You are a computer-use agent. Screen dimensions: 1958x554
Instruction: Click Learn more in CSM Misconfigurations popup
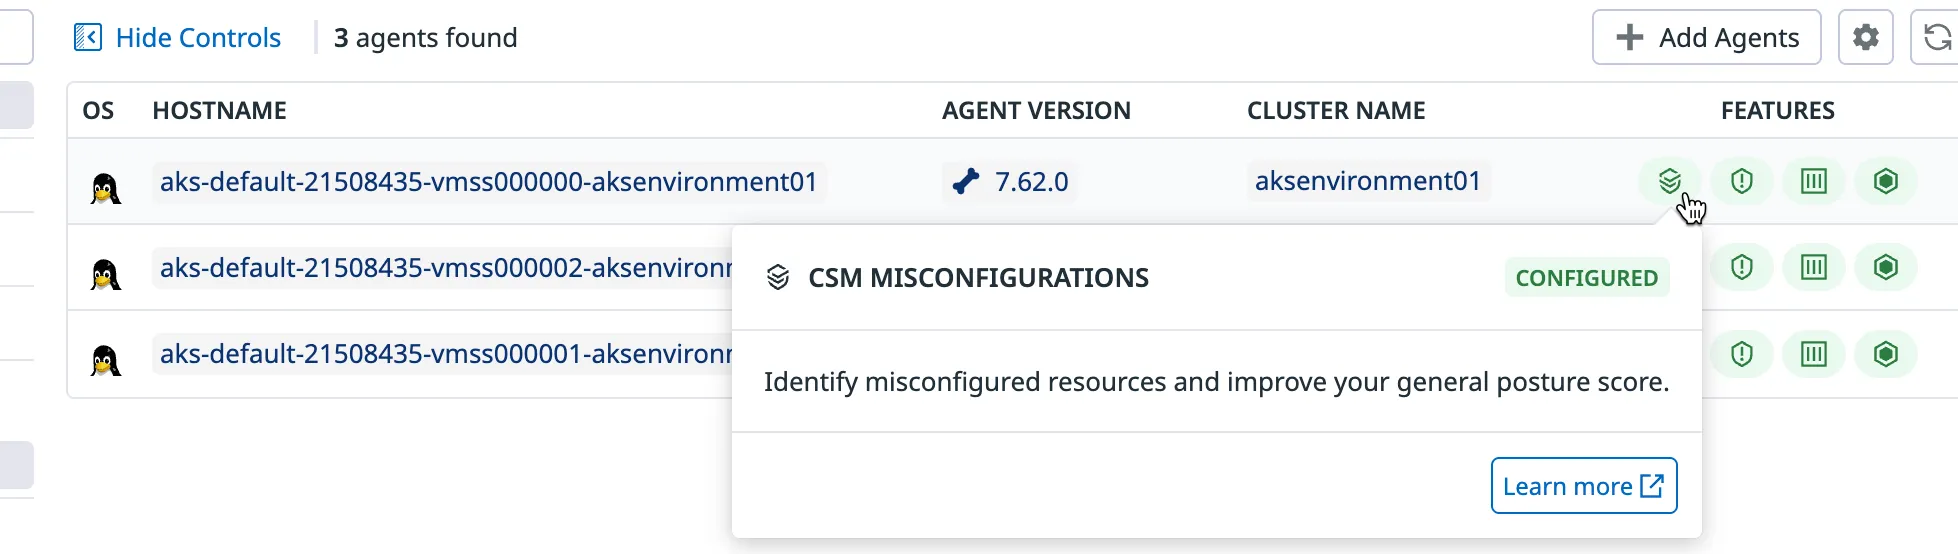click(x=1584, y=486)
